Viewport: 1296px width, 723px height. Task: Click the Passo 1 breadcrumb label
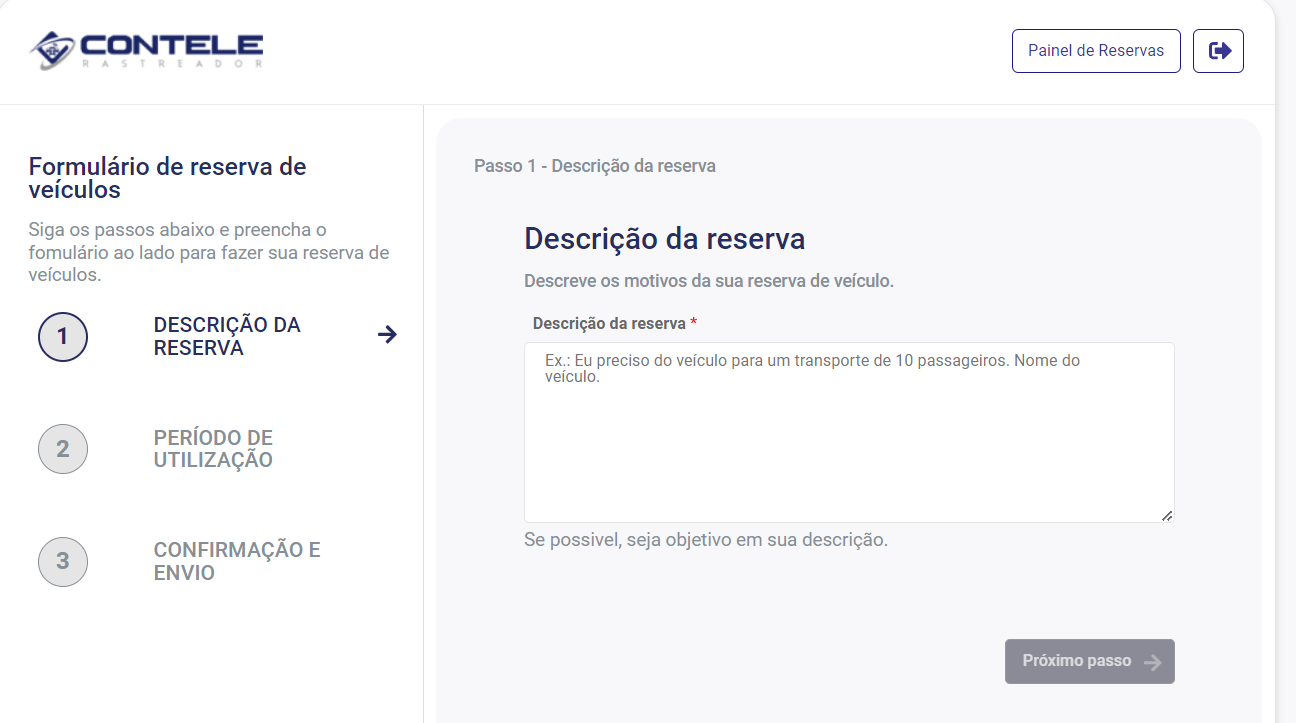tap(596, 165)
